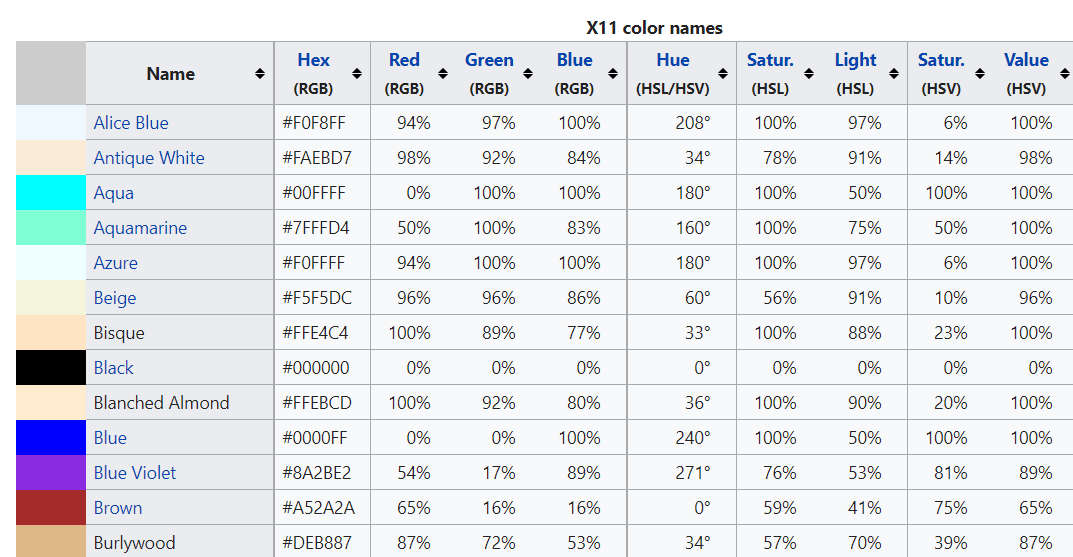The width and height of the screenshot is (1073, 557).
Task: Sort by Blue column sort arrows
Action: coord(612,74)
